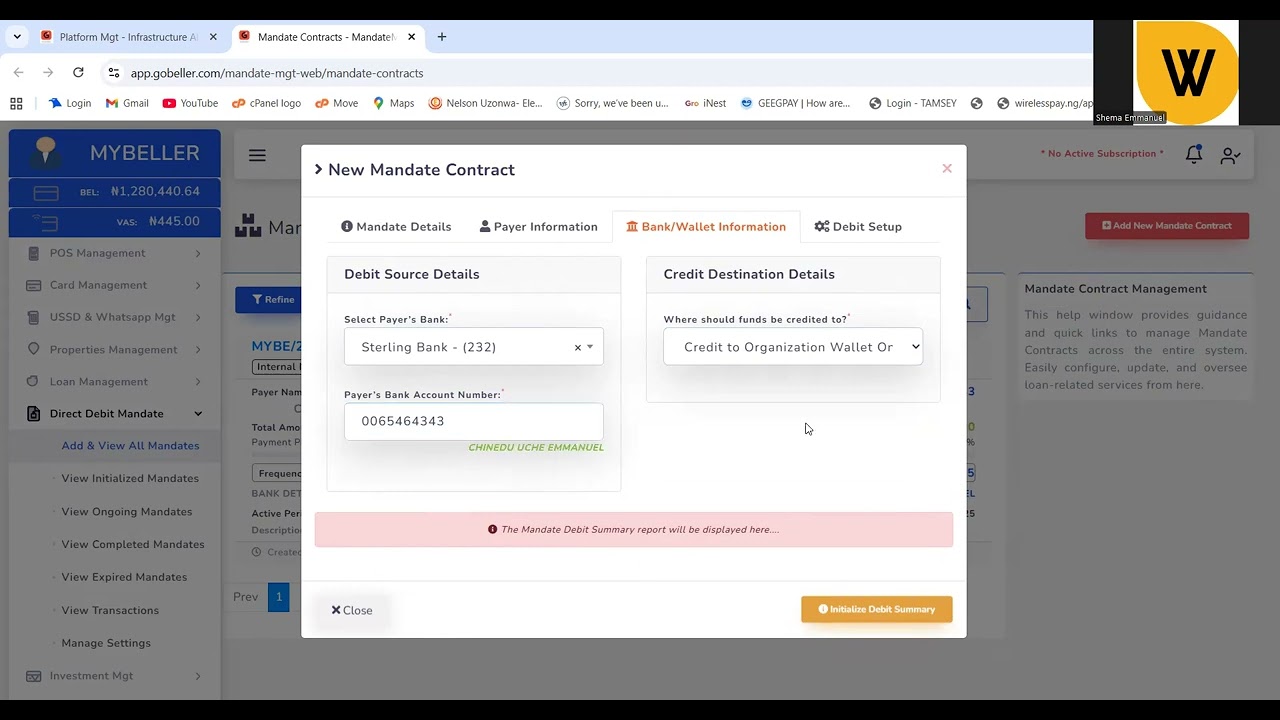Select Bank/Wallet Information tab

pyautogui.click(x=706, y=227)
